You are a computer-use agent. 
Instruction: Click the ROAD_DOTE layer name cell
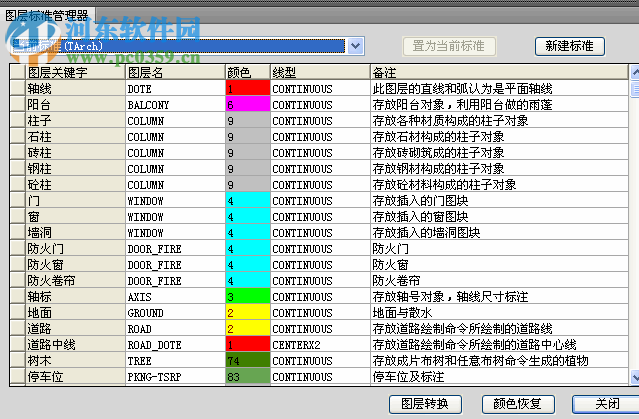[175, 345]
